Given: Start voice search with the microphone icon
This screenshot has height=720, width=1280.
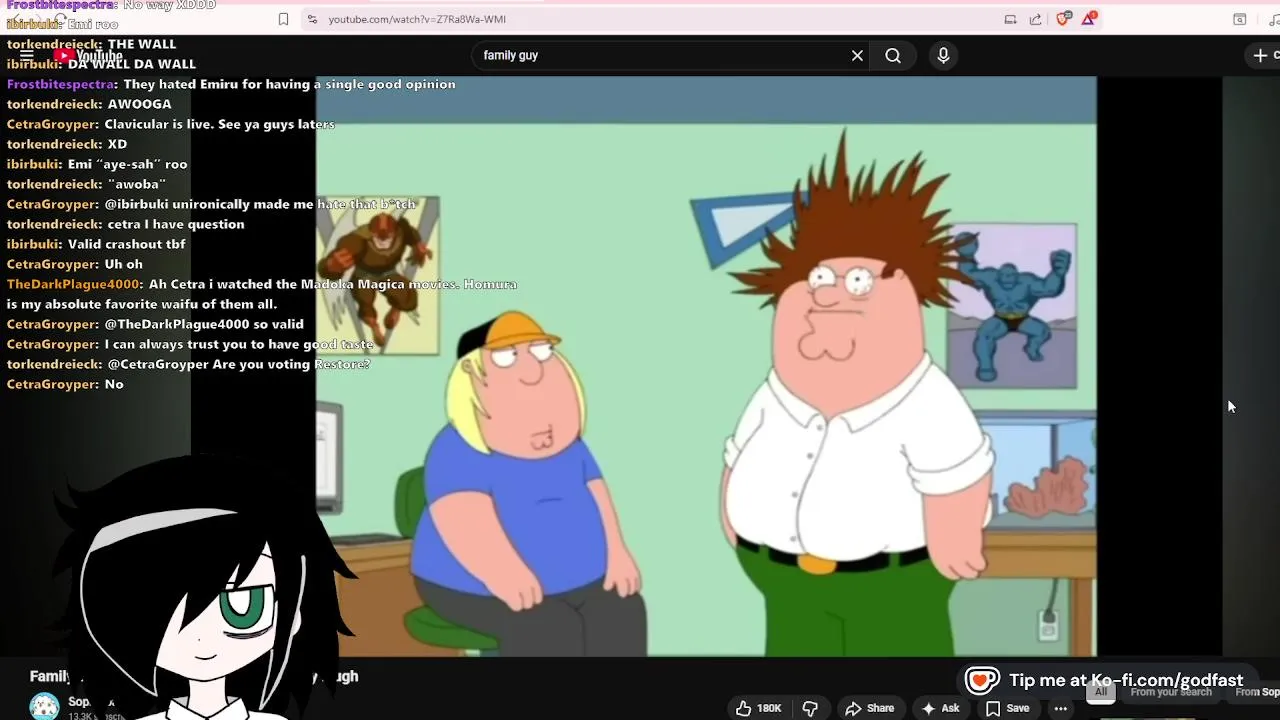Looking at the screenshot, I should 943,56.
